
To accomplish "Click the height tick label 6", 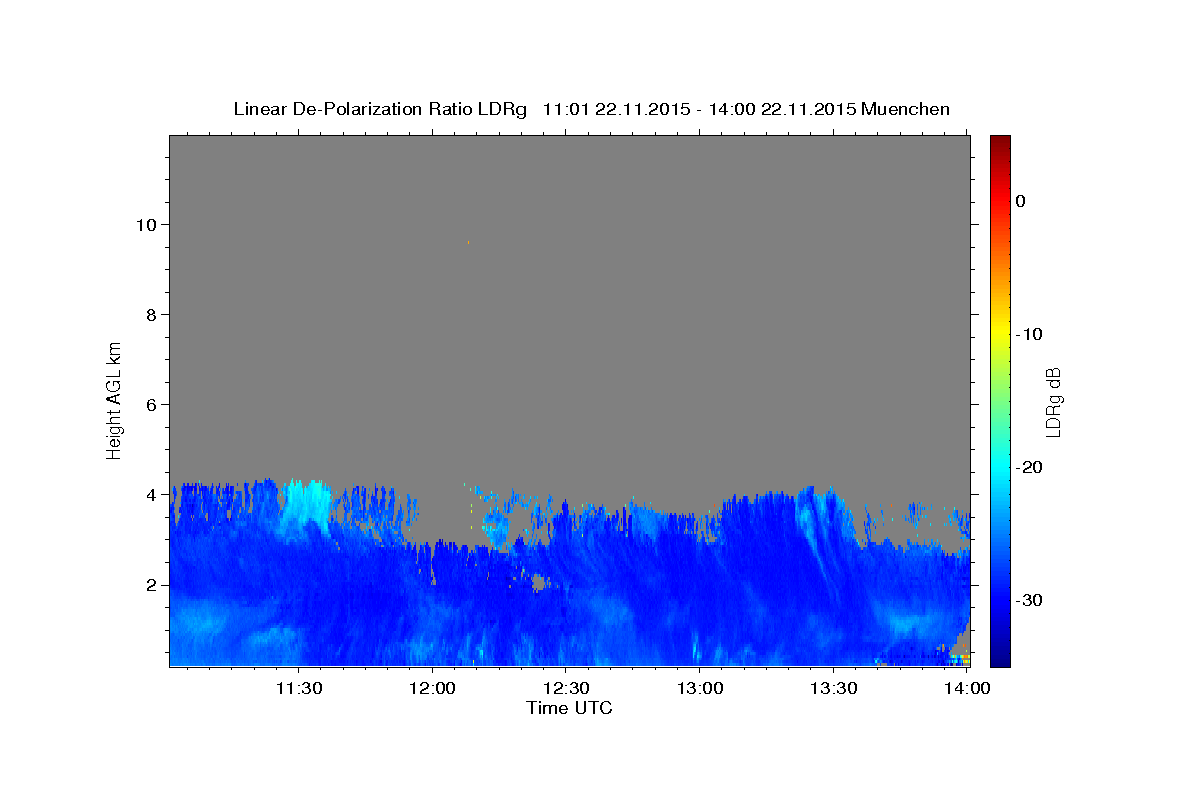I will 152,404.
